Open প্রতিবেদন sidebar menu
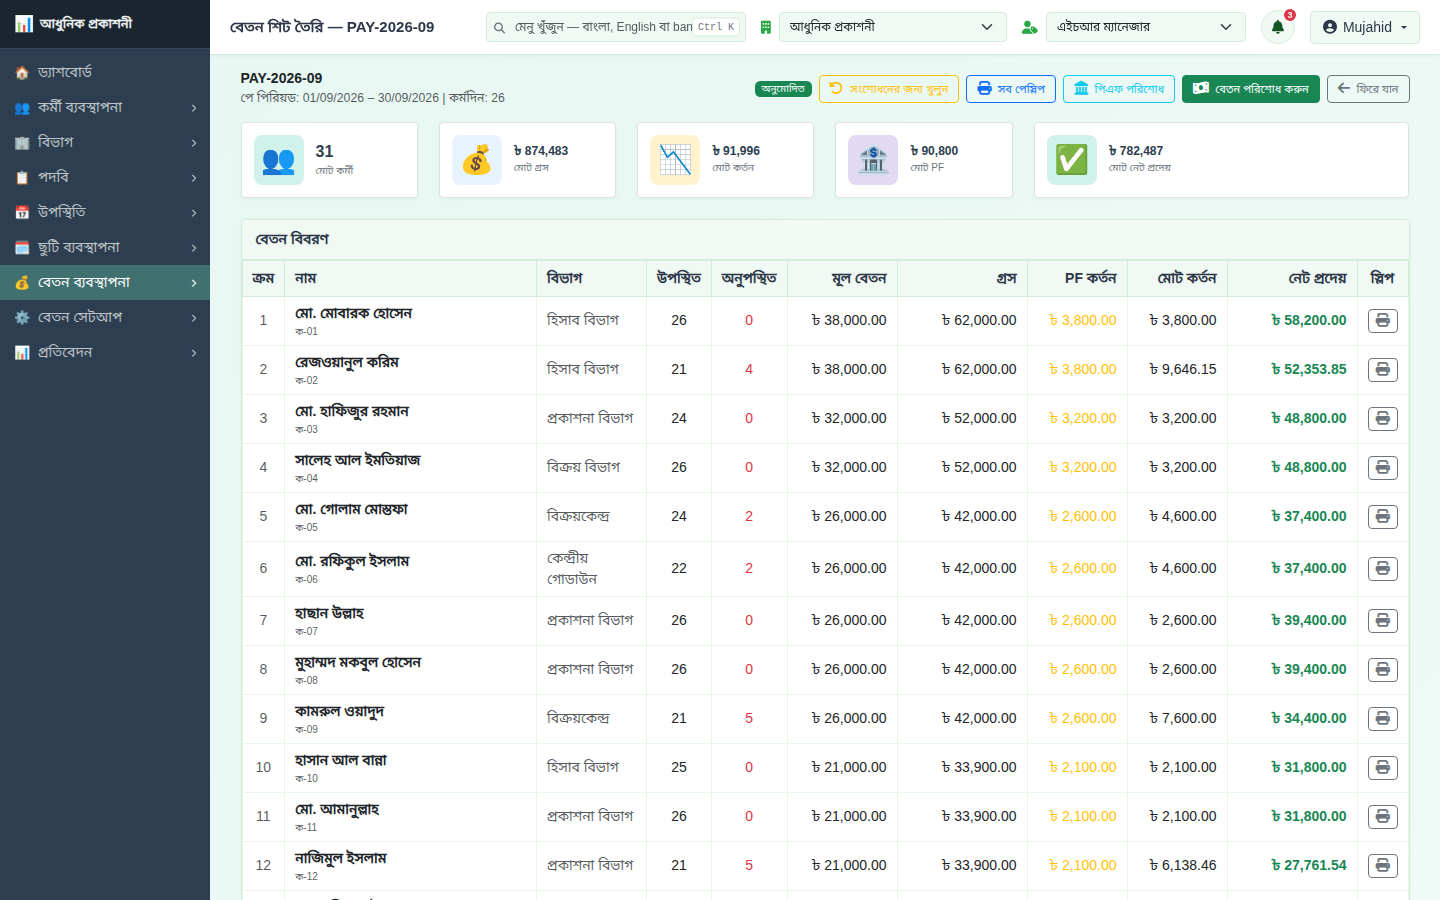1440x900 pixels. pos(105,352)
